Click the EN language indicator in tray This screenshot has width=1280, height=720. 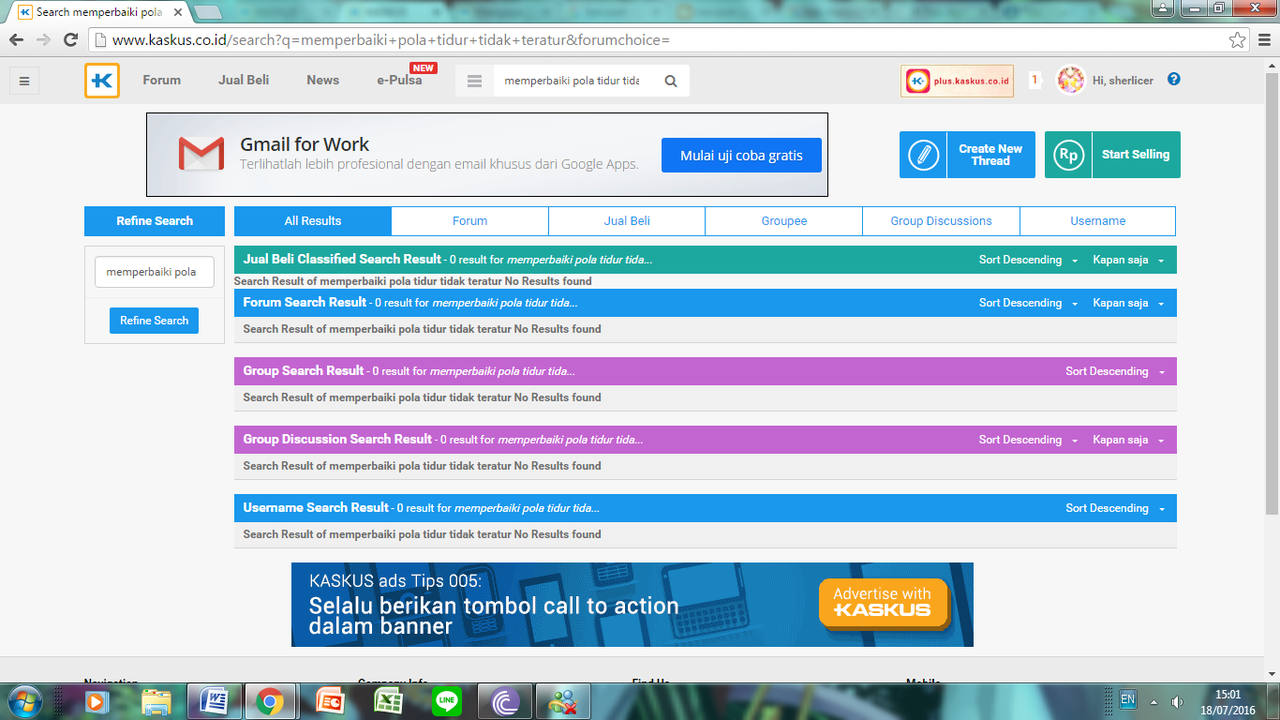(1127, 700)
